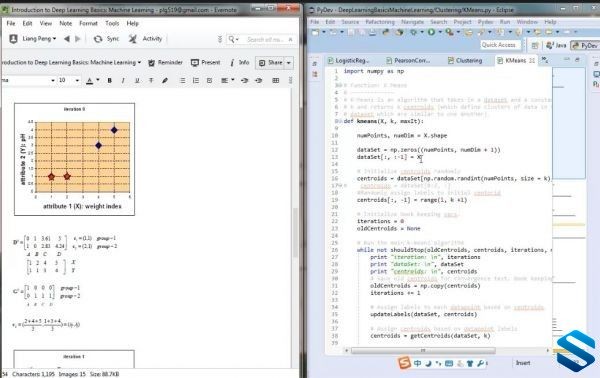Click the Evernote search notes field
The height and width of the screenshot is (378, 600).
[x=265, y=39]
